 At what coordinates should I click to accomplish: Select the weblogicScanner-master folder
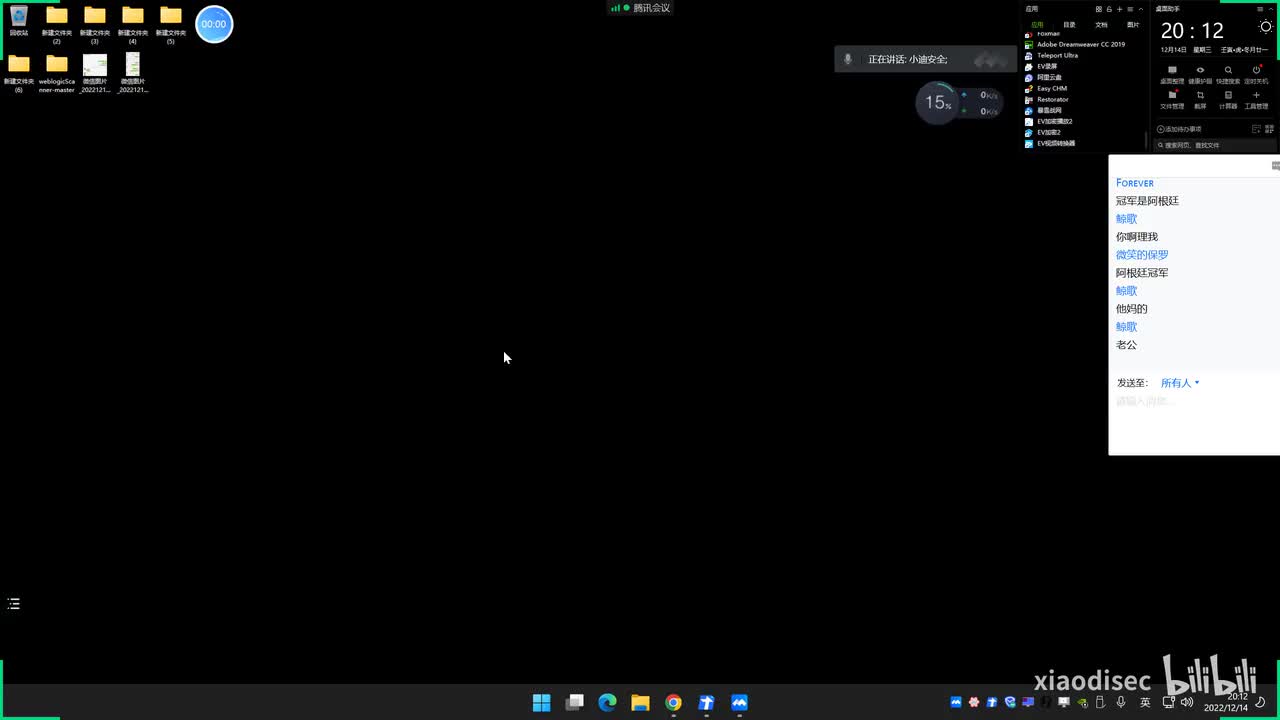[x=57, y=73]
